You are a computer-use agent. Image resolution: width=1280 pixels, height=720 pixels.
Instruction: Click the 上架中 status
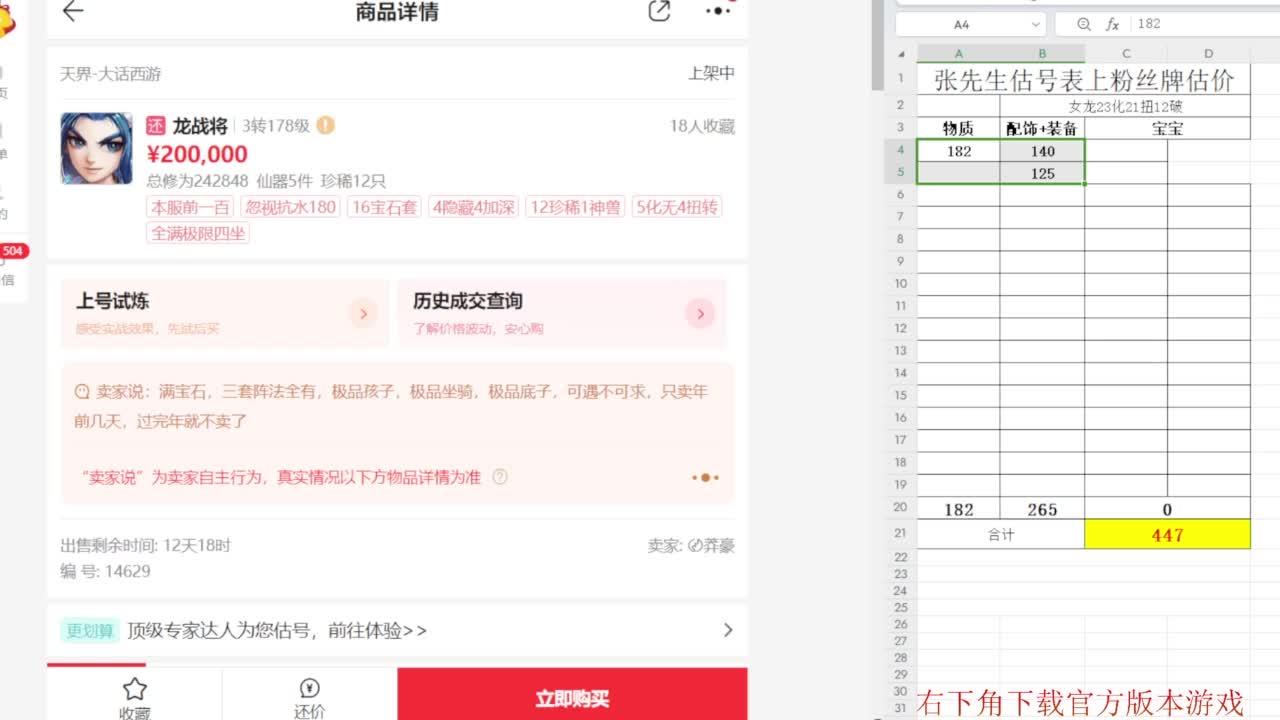(x=711, y=73)
